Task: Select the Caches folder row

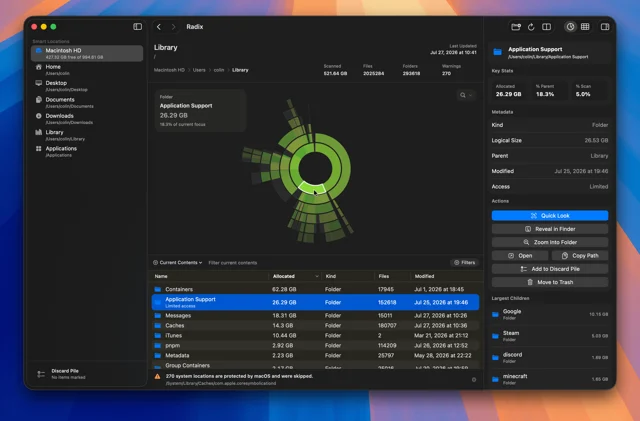Action: [315, 325]
